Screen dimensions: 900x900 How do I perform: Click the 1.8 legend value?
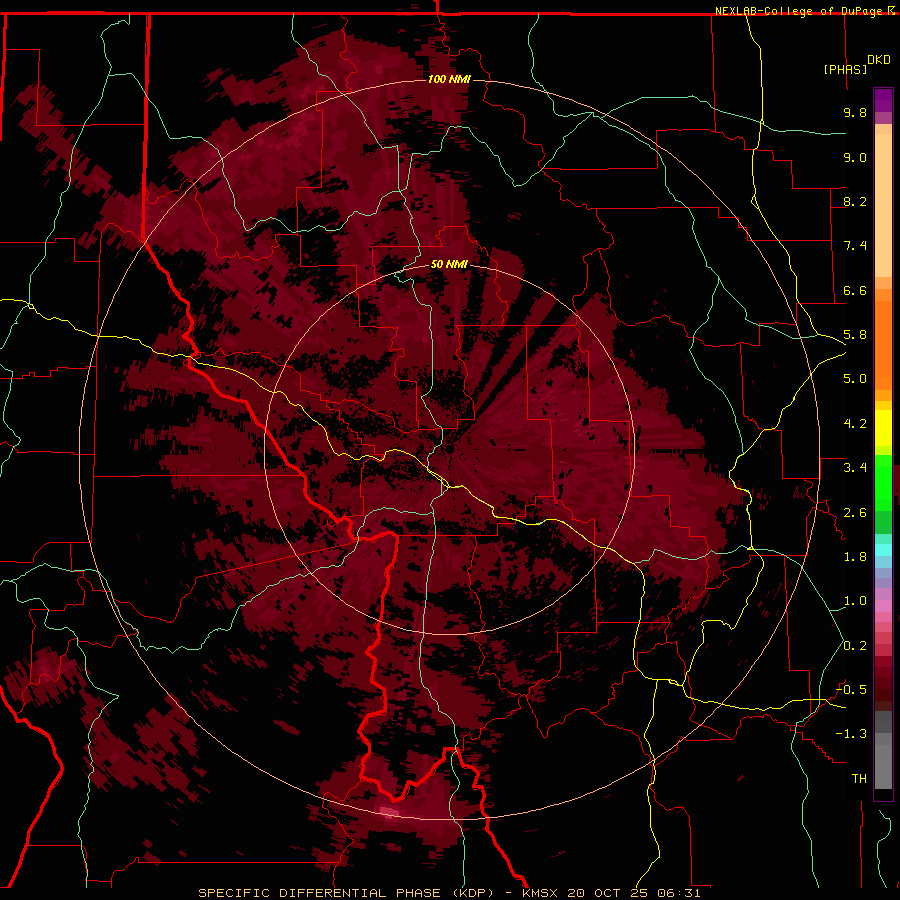coord(855,557)
